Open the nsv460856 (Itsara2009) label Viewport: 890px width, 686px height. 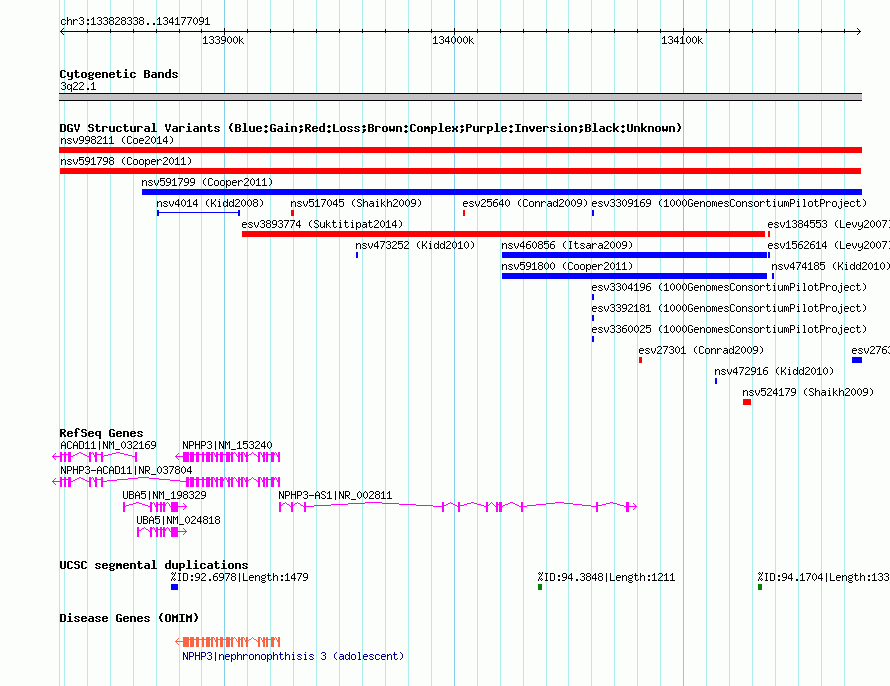click(567, 245)
